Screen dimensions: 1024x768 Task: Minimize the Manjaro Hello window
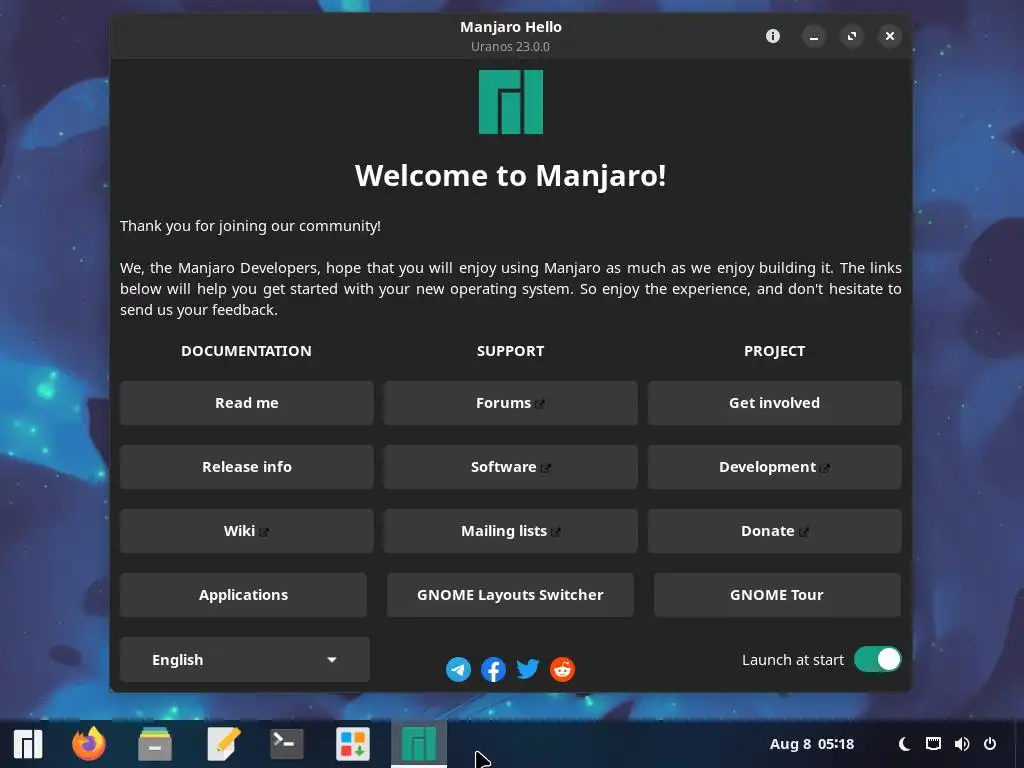[814, 37]
